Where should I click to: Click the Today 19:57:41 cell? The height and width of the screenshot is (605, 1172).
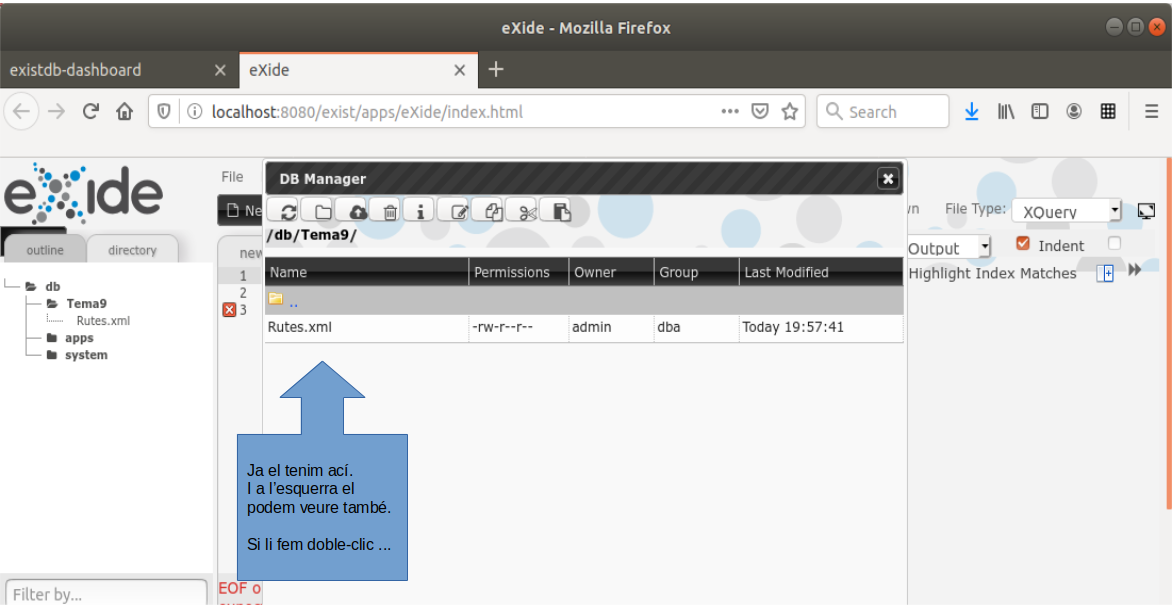click(821, 328)
